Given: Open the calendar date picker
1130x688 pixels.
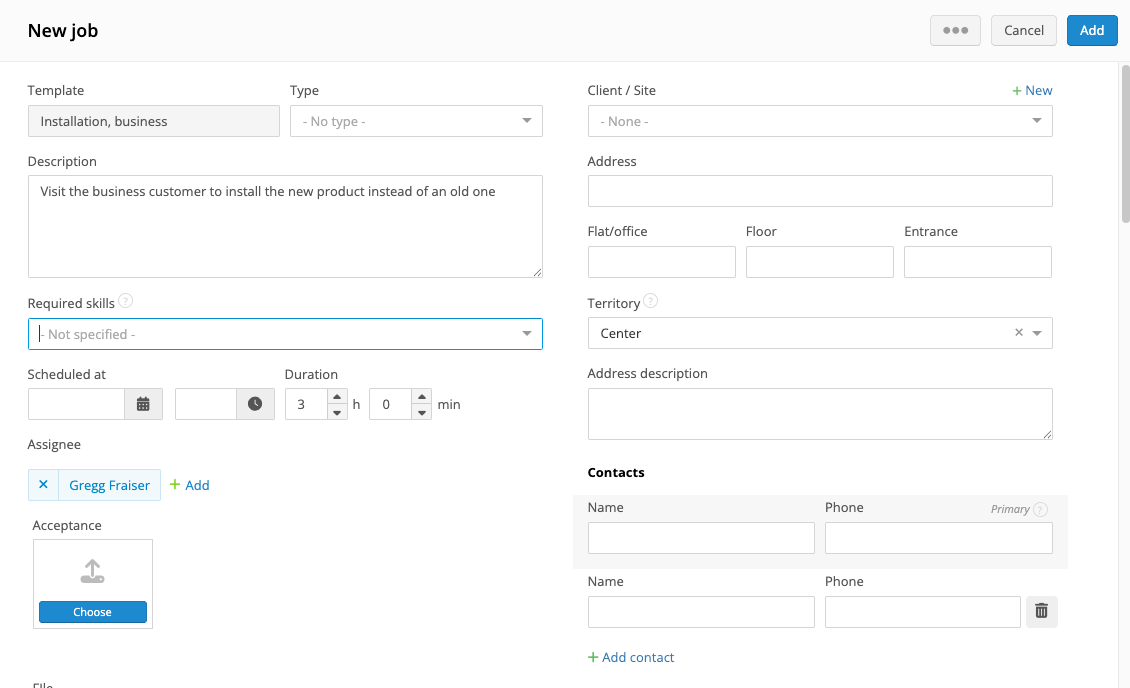Looking at the screenshot, I should 143,405.
